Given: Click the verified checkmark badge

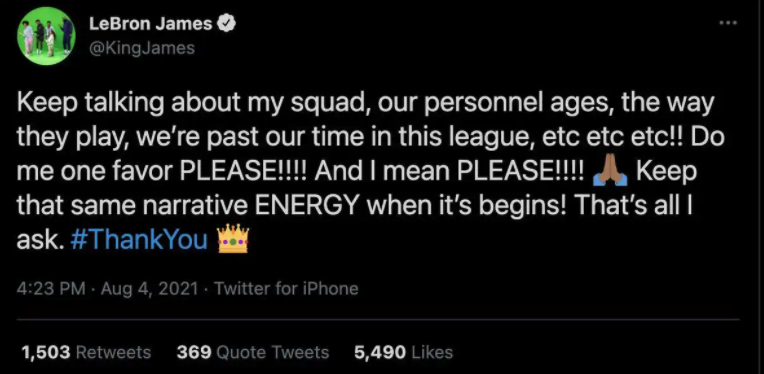Looking at the screenshot, I should 226,23.
